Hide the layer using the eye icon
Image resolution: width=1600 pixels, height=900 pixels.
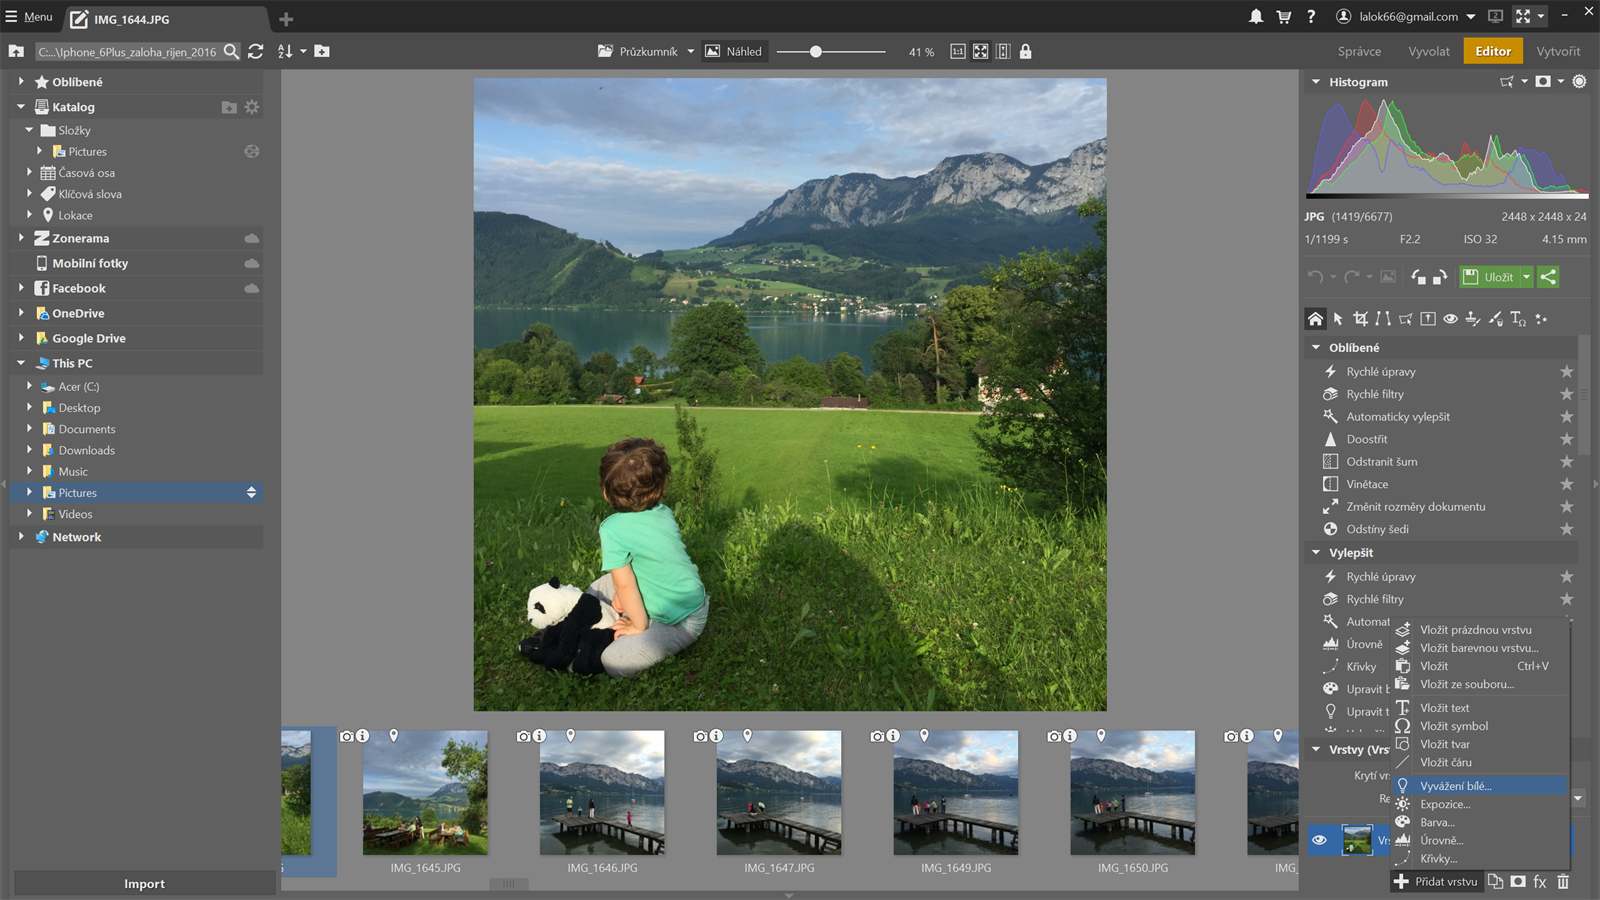tap(1320, 840)
